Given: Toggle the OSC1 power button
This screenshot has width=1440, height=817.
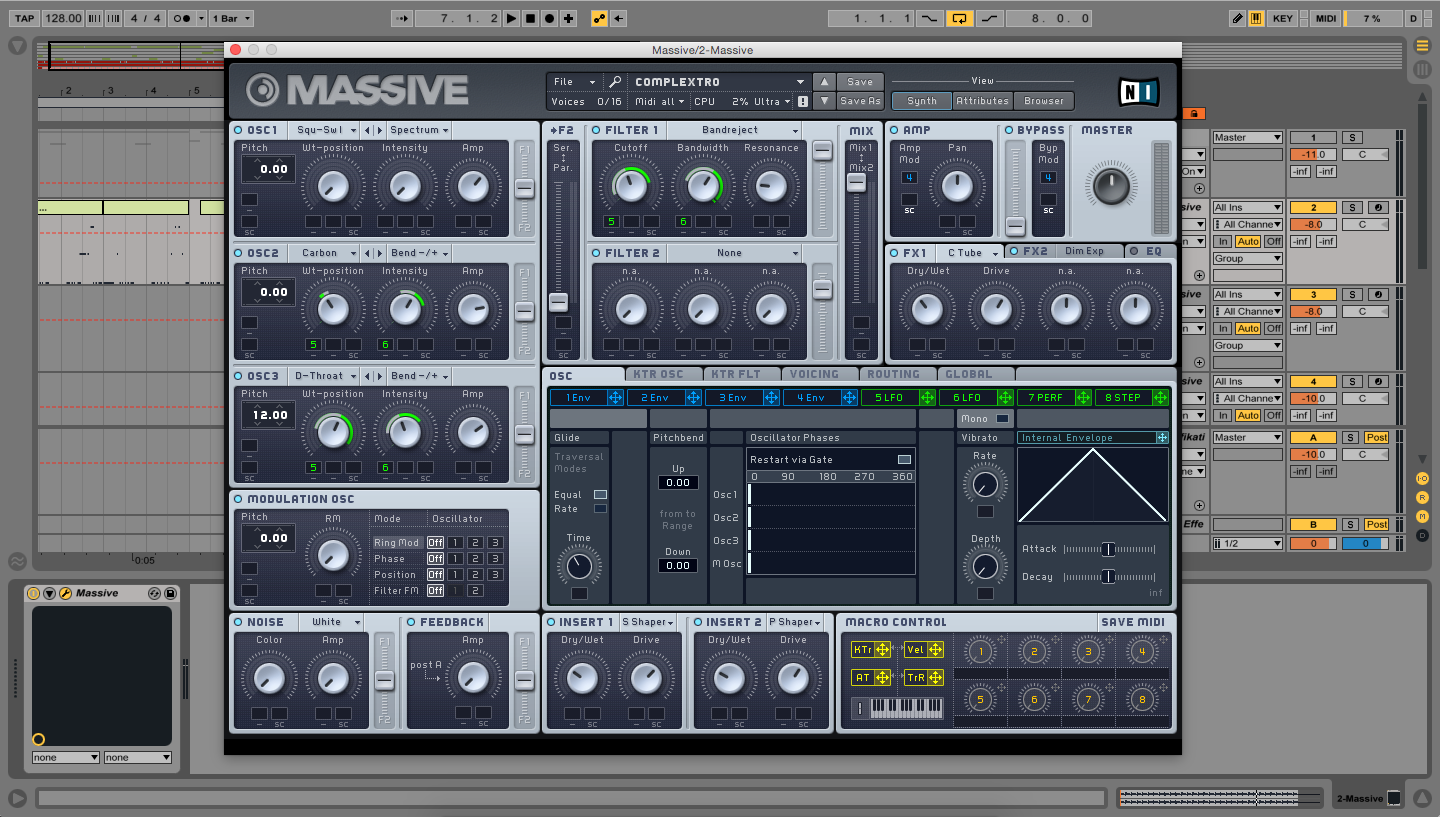Looking at the screenshot, I should (239, 130).
